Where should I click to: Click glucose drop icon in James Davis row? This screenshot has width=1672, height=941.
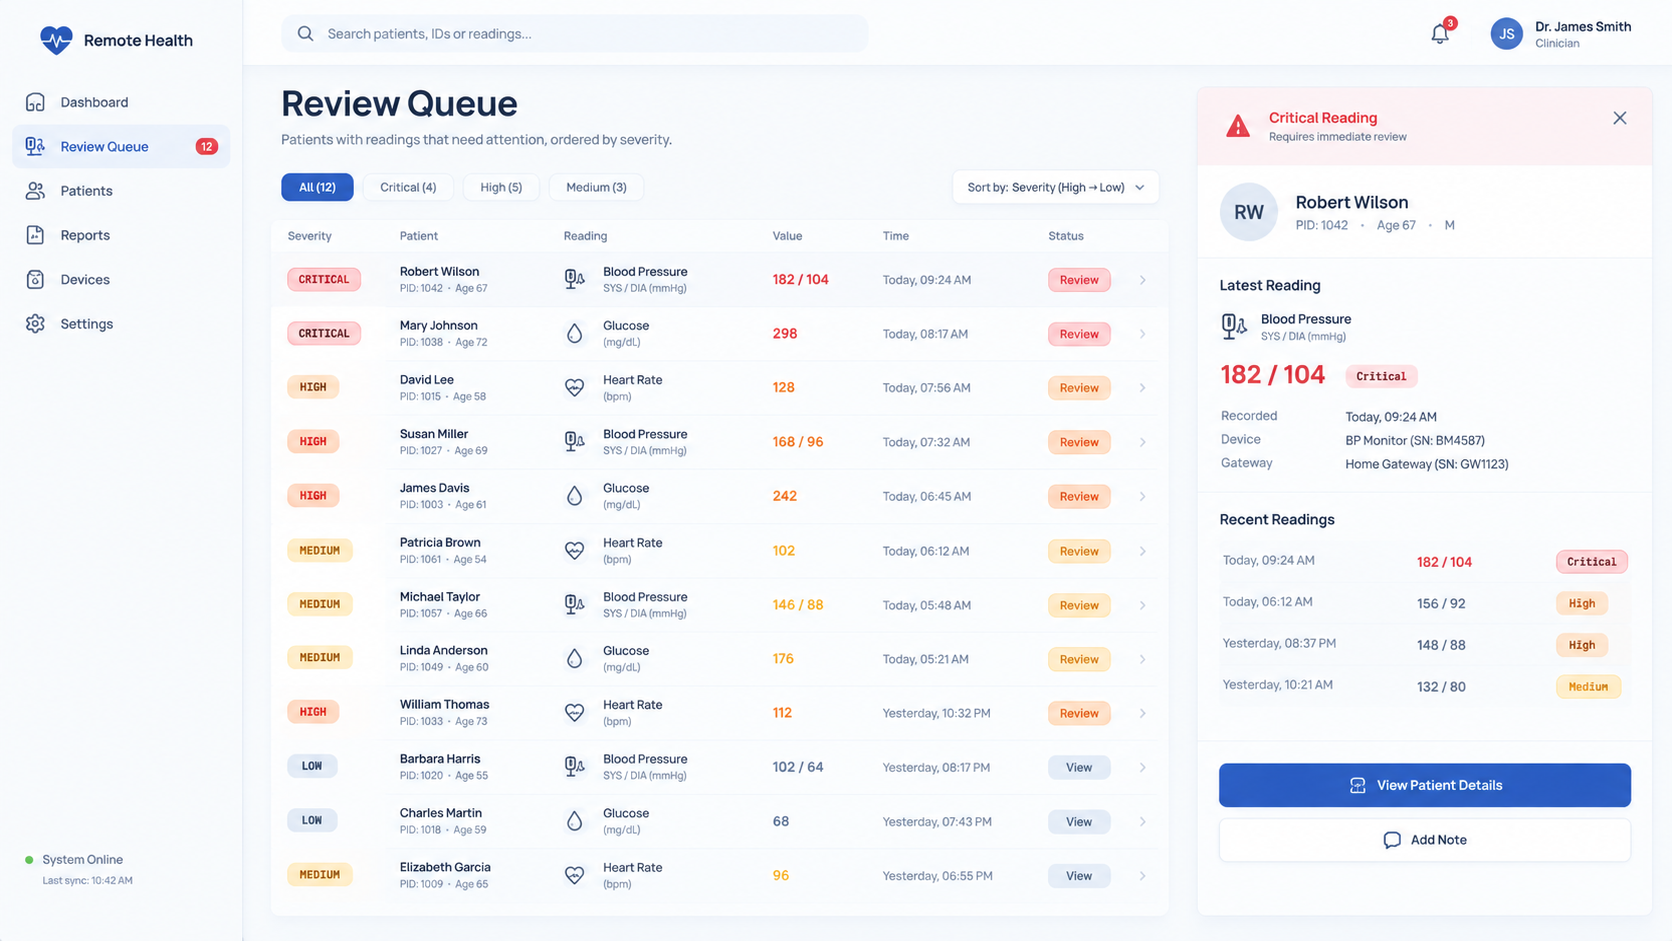click(574, 496)
